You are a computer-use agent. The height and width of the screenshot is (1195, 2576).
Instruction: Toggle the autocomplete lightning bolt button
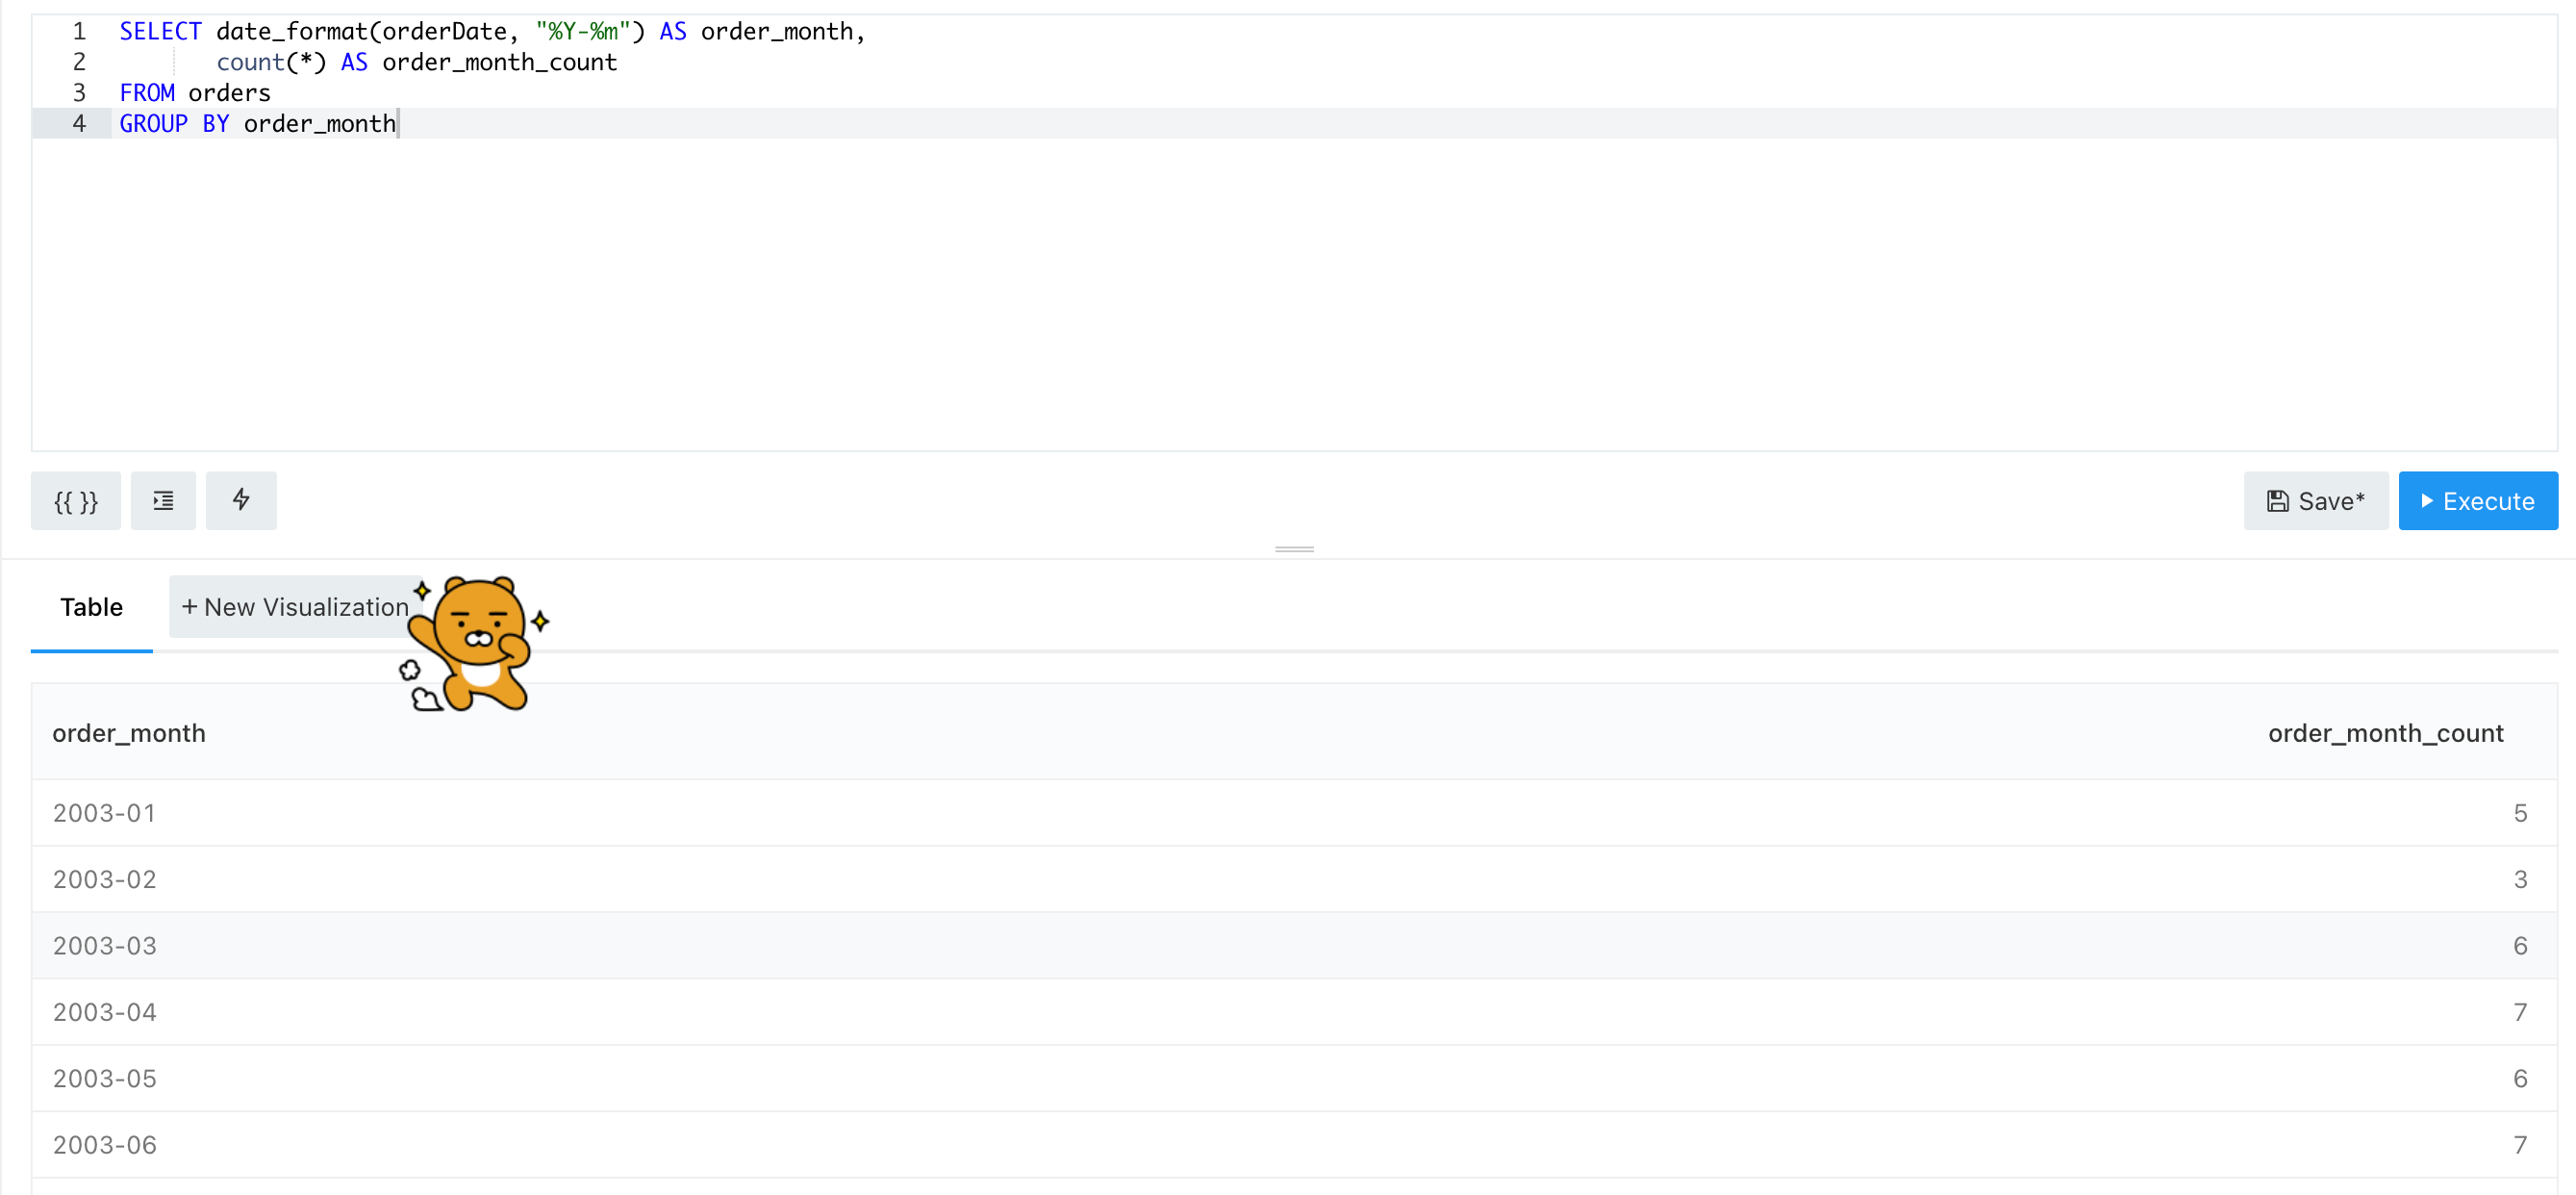241,501
